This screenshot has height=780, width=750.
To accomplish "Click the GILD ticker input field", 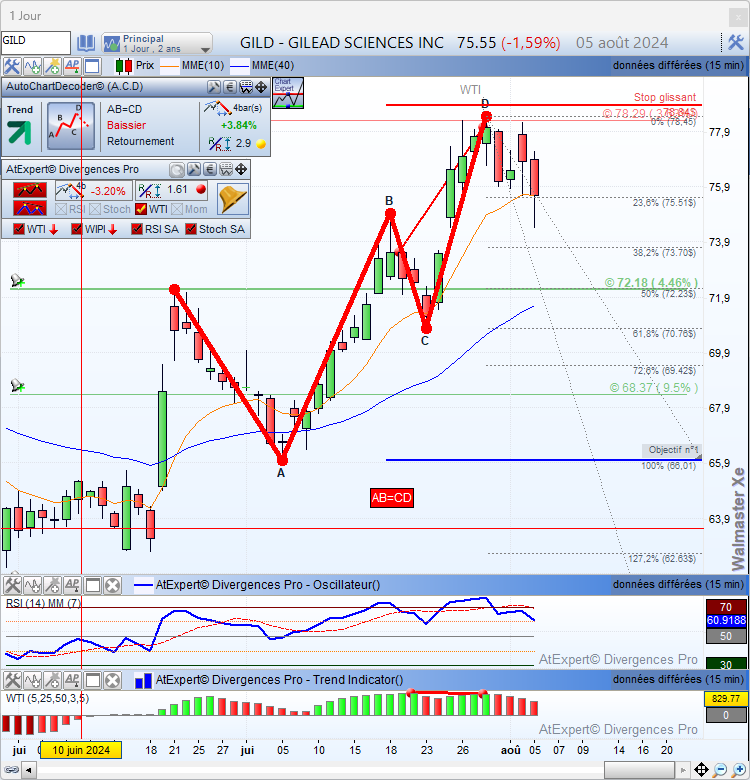I will click(36, 42).
